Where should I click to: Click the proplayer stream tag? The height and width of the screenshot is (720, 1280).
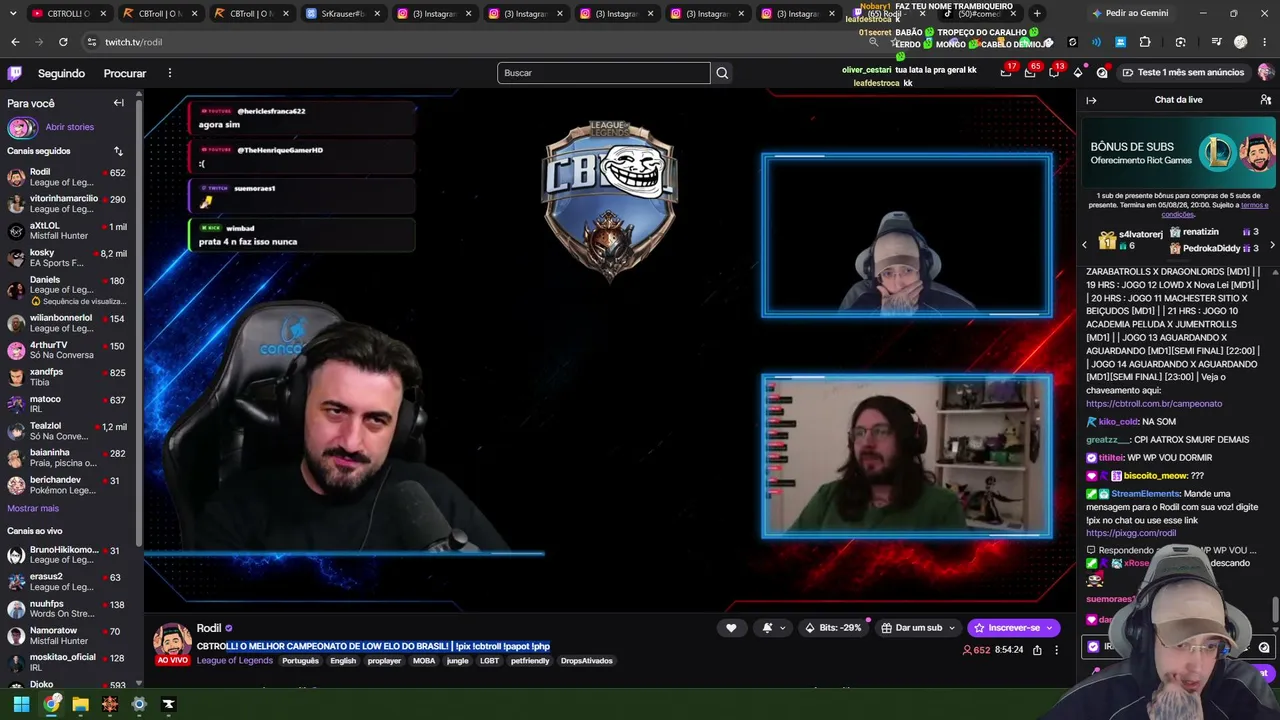pyautogui.click(x=384, y=661)
